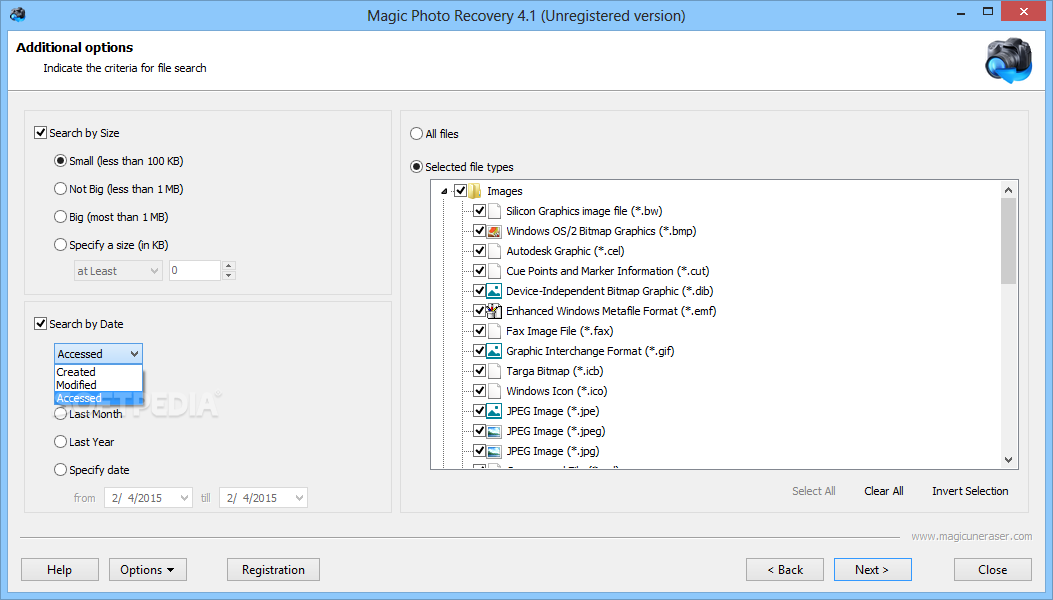Viewport: 1053px width, 600px height.
Task: Click the Clear All link
Action: pos(884,491)
